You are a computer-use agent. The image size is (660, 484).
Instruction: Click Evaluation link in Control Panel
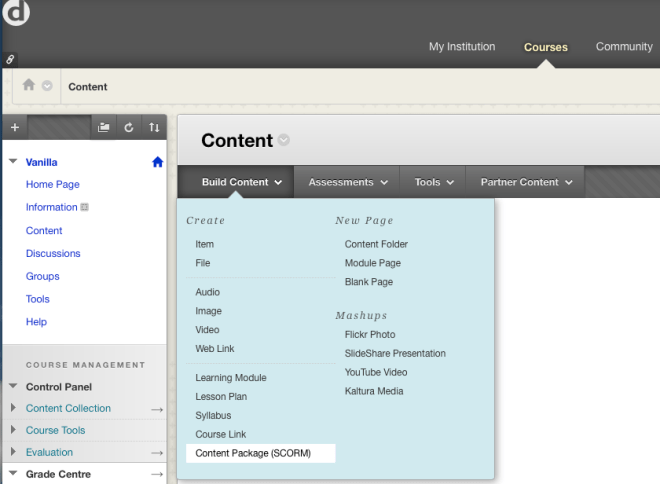pyautogui.click(x=49, y=452)
